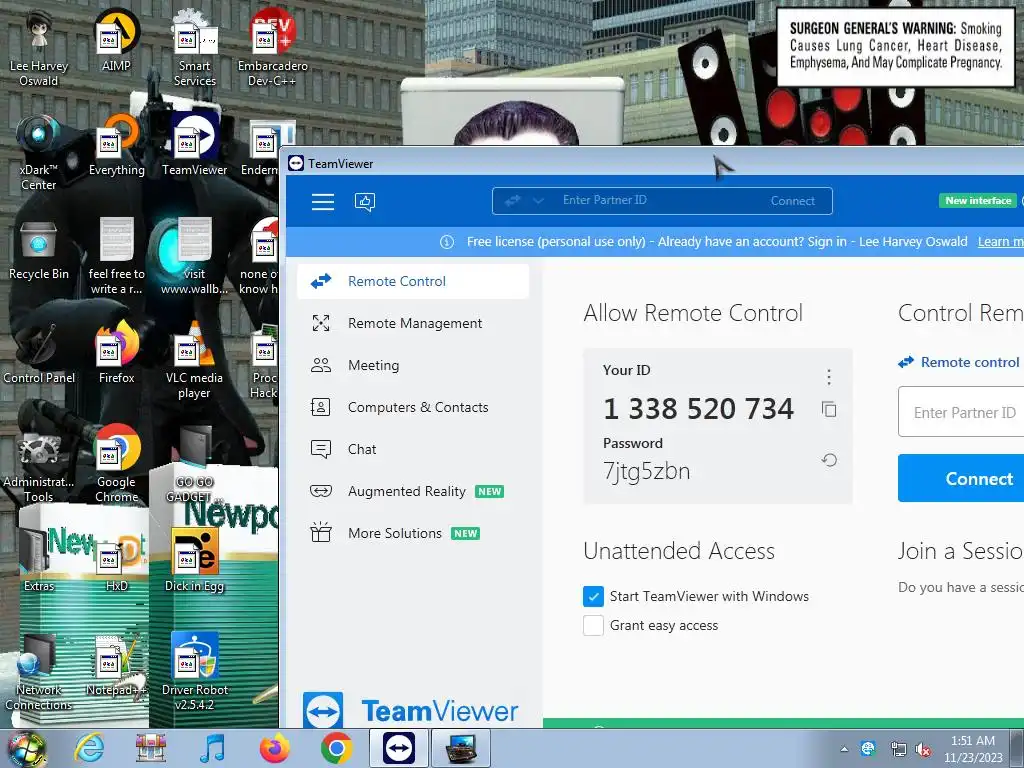Open the Recycle Bin

(39, 249)
